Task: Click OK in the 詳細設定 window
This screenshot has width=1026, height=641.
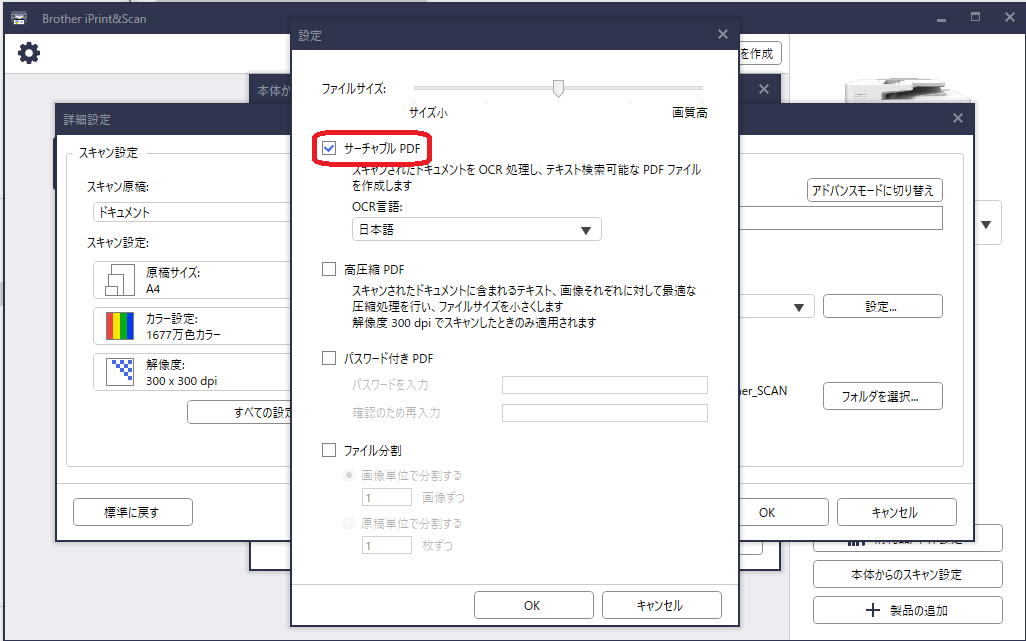Action: 784,512
